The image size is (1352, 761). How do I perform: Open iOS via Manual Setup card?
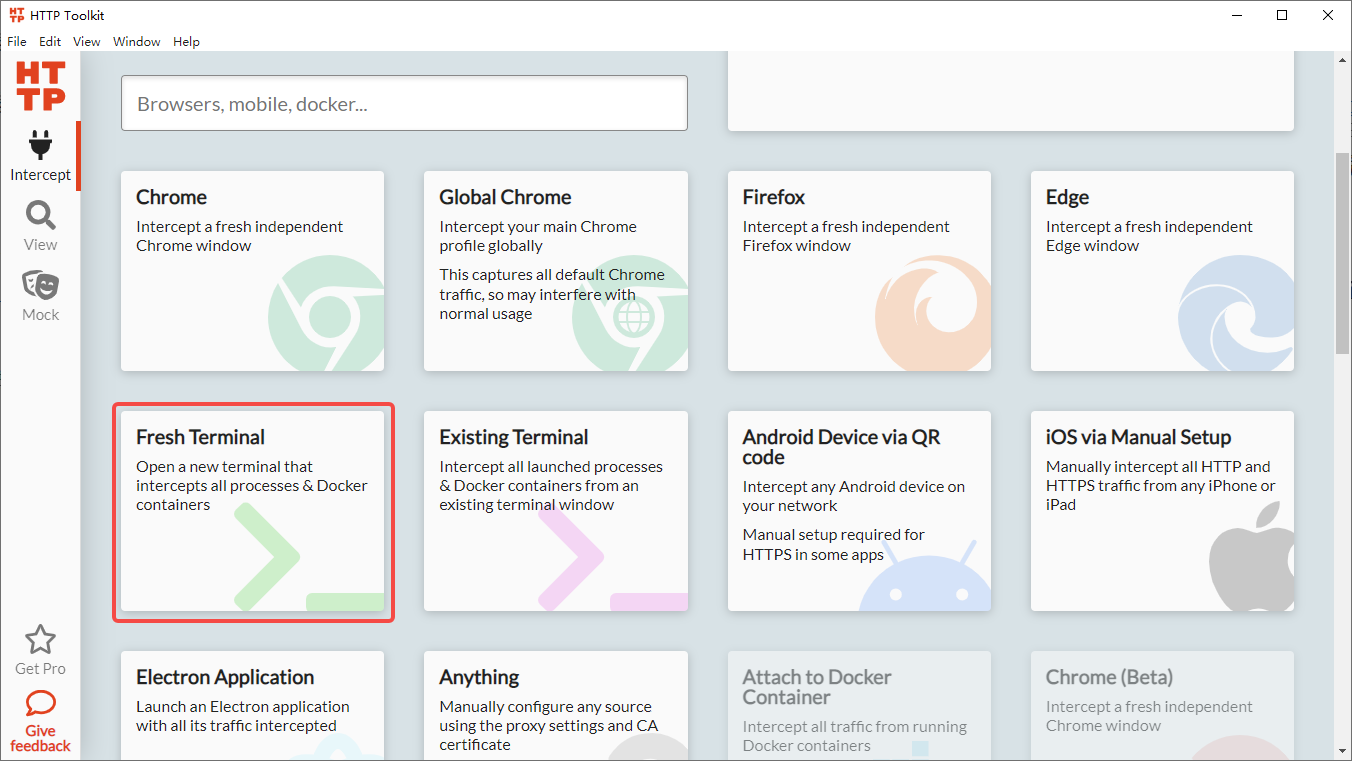coord(1162,511)
